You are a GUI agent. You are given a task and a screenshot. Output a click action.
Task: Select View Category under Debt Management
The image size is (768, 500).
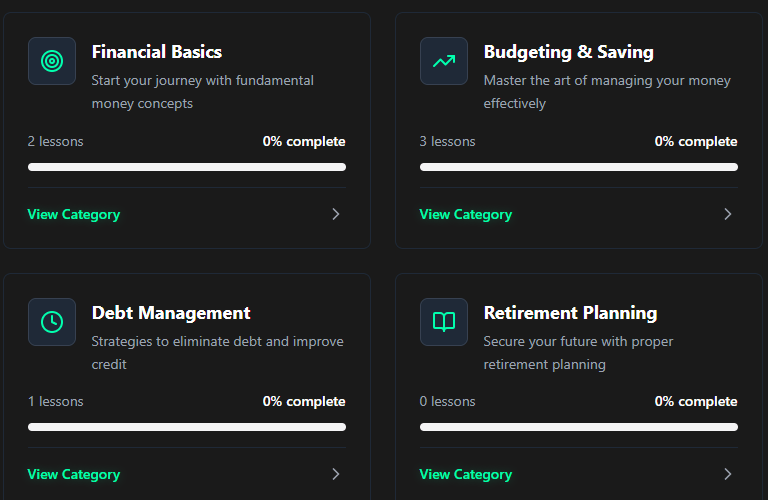74,474
